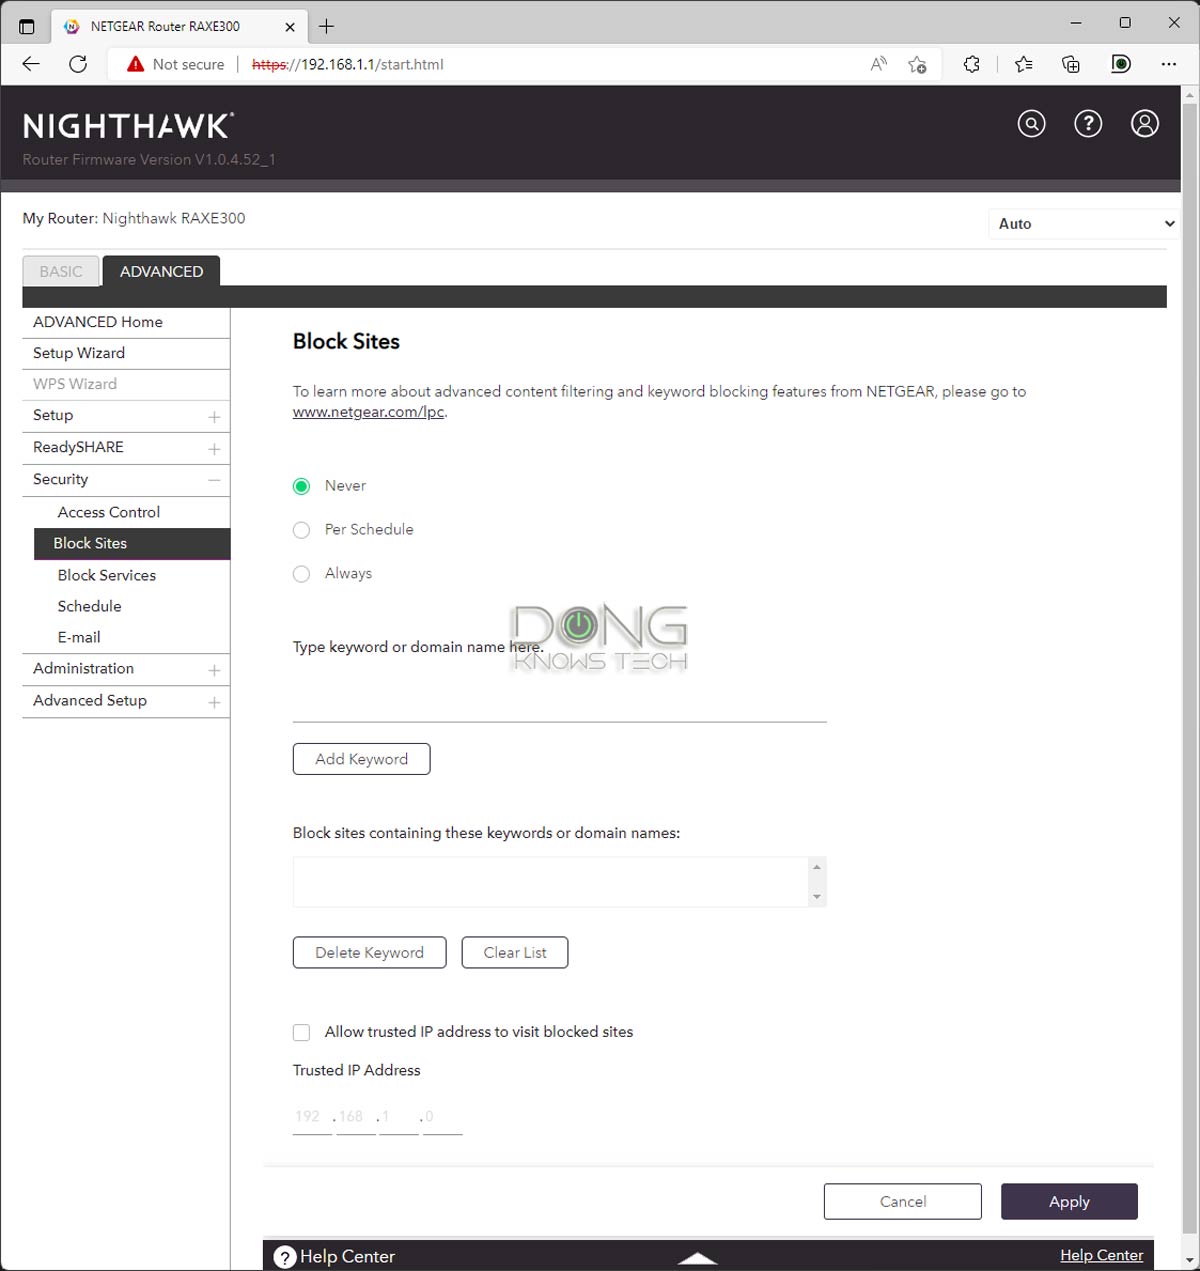Expand the Administration menu section

[214, 670]
